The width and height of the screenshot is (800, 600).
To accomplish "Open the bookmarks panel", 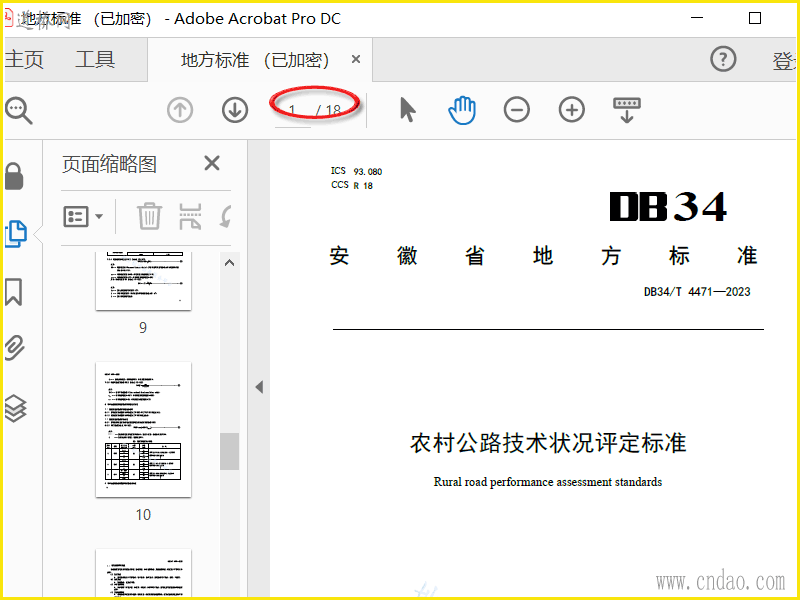I will point(14,292).
